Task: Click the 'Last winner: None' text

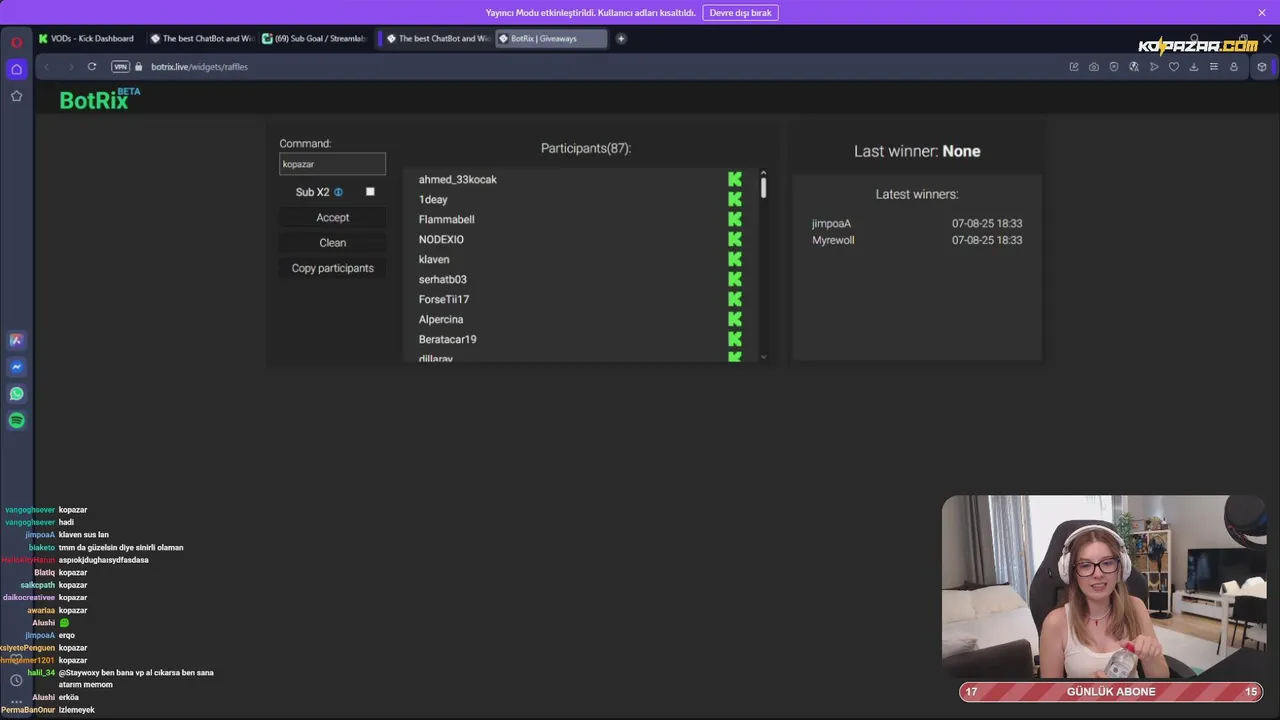Action: [x=917, y=151]
